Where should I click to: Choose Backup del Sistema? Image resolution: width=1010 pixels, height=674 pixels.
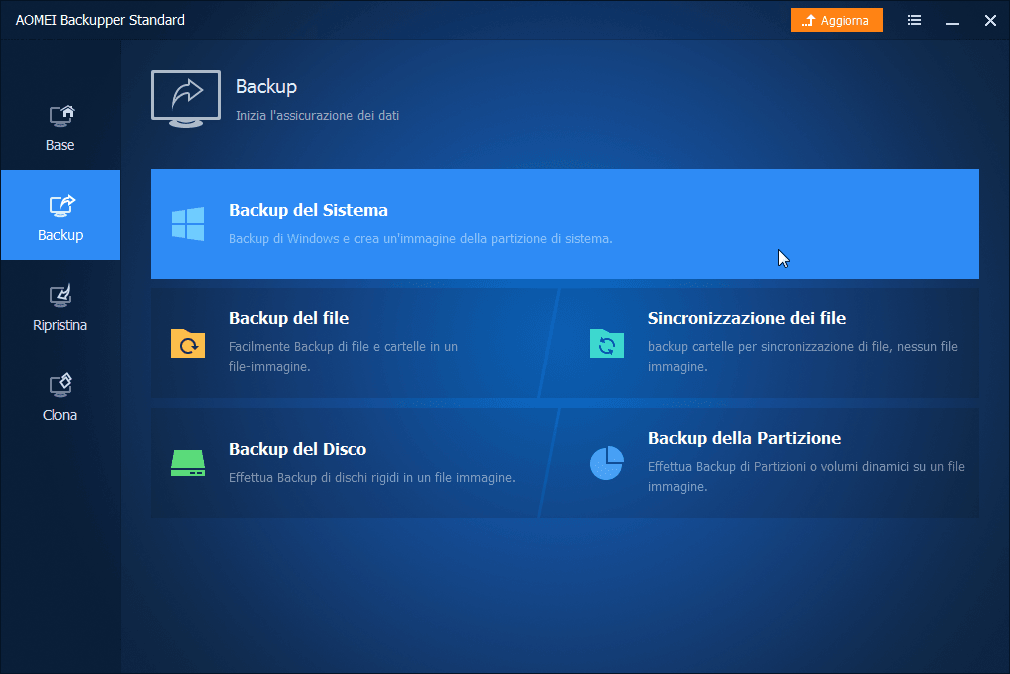pyautogui.click(x=565, y=224)
